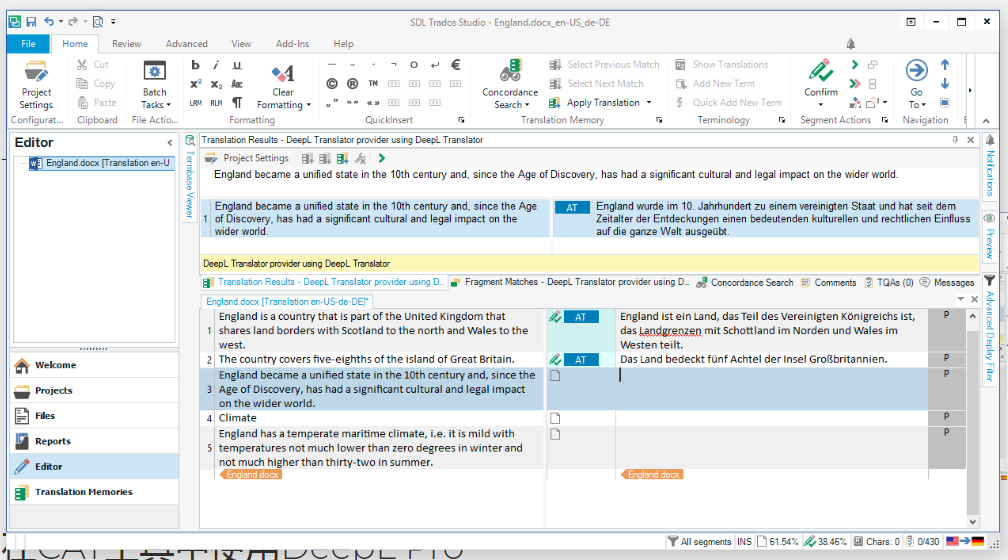The image size is (1008, 560).
Task: Switch to the Concordance Search tab
Action: (746, 282)
